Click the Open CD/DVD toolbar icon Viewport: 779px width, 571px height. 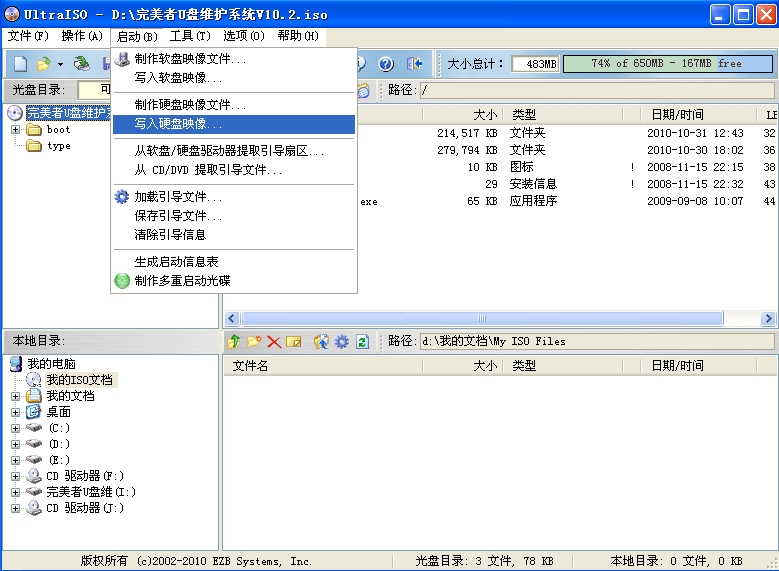(x=81, y=64)
